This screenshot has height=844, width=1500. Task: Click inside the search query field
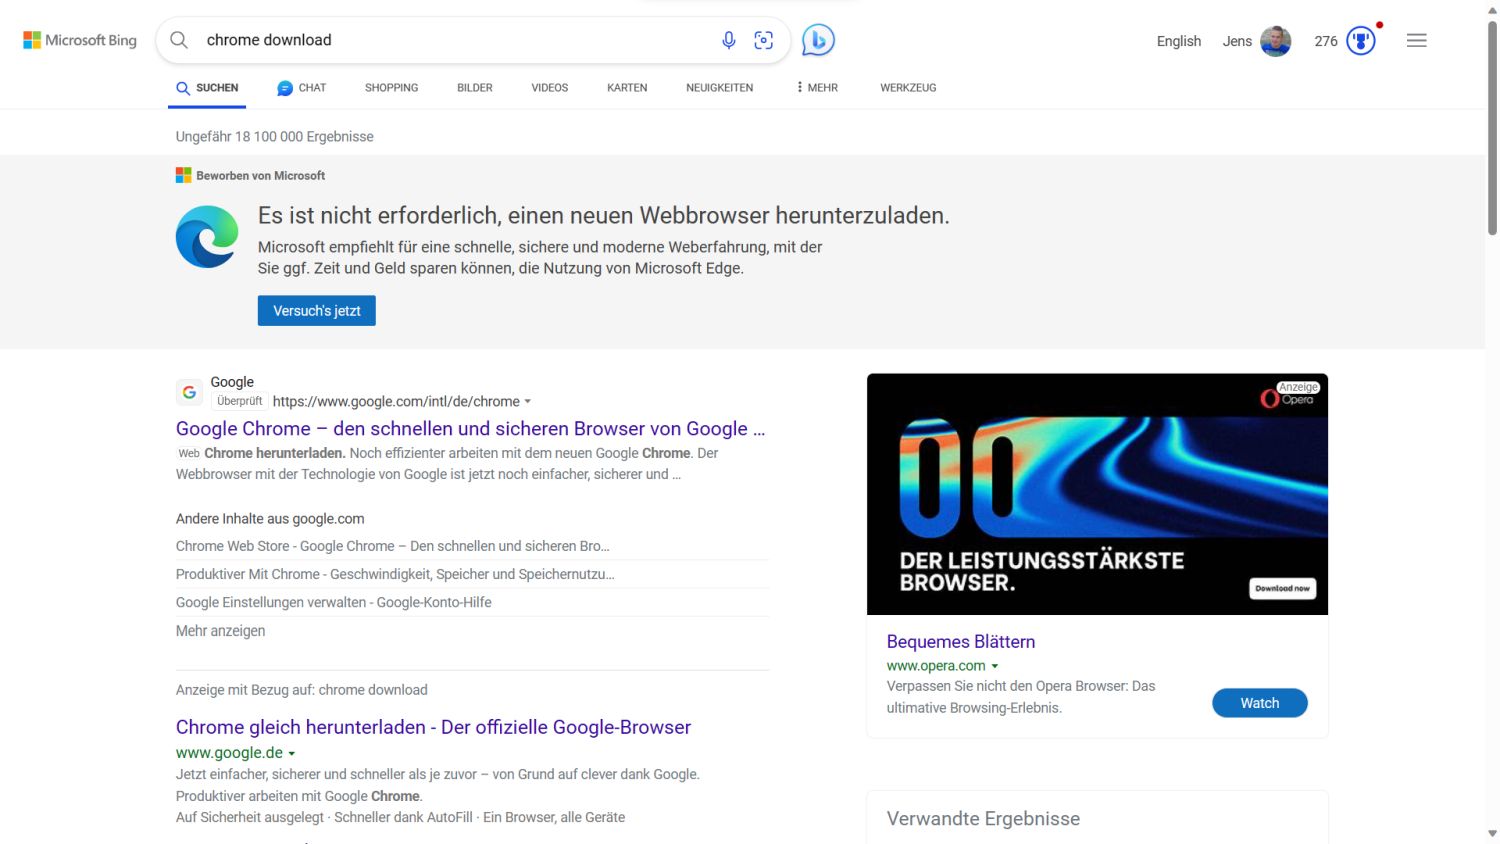(450, 40)
